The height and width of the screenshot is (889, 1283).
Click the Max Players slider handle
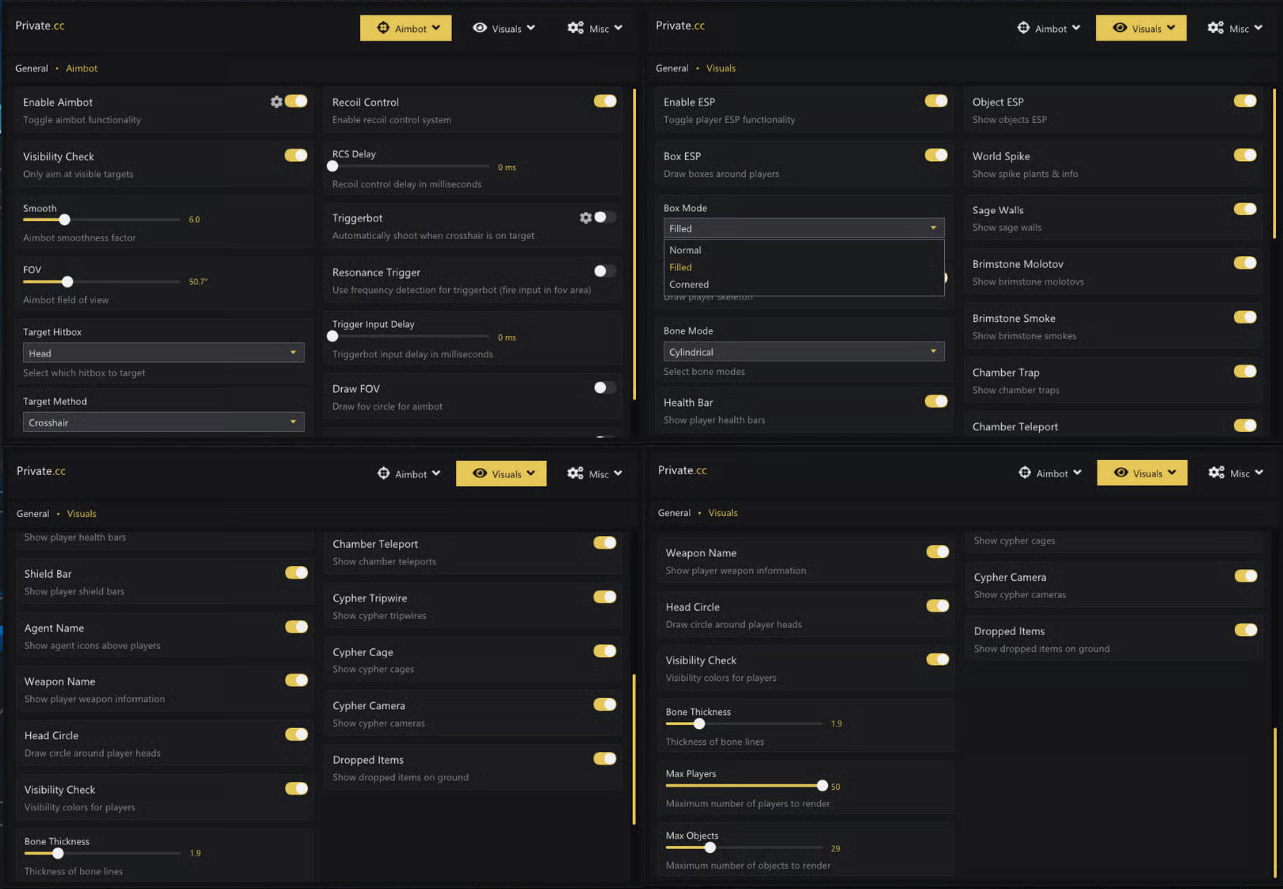(822, 786)
